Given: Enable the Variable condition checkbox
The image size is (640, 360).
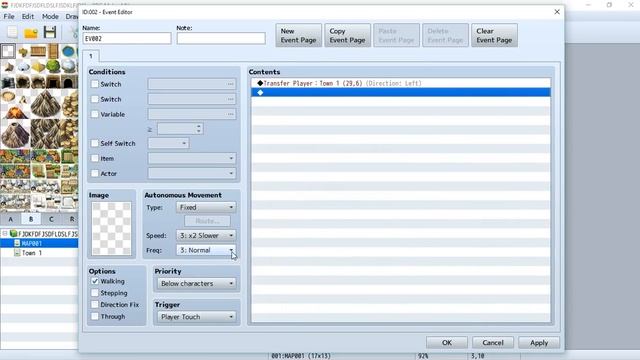Looking at the screenshot, I should pyautogui.click(x=95, y=114).
